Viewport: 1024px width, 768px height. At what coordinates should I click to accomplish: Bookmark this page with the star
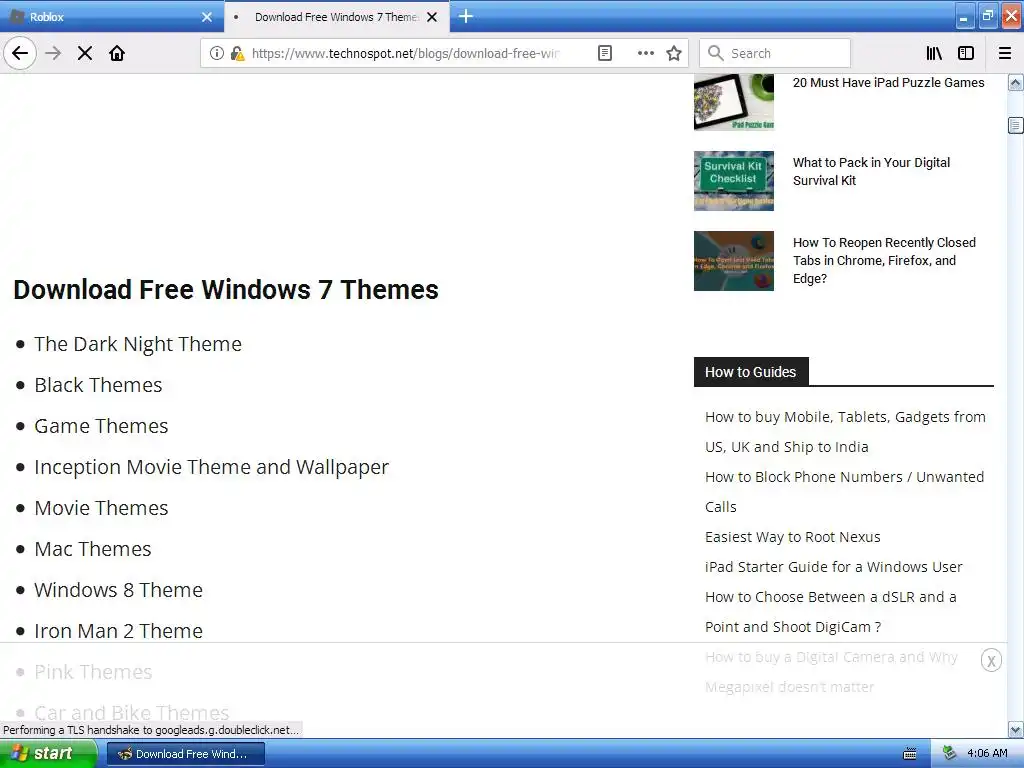pos(674,53)
